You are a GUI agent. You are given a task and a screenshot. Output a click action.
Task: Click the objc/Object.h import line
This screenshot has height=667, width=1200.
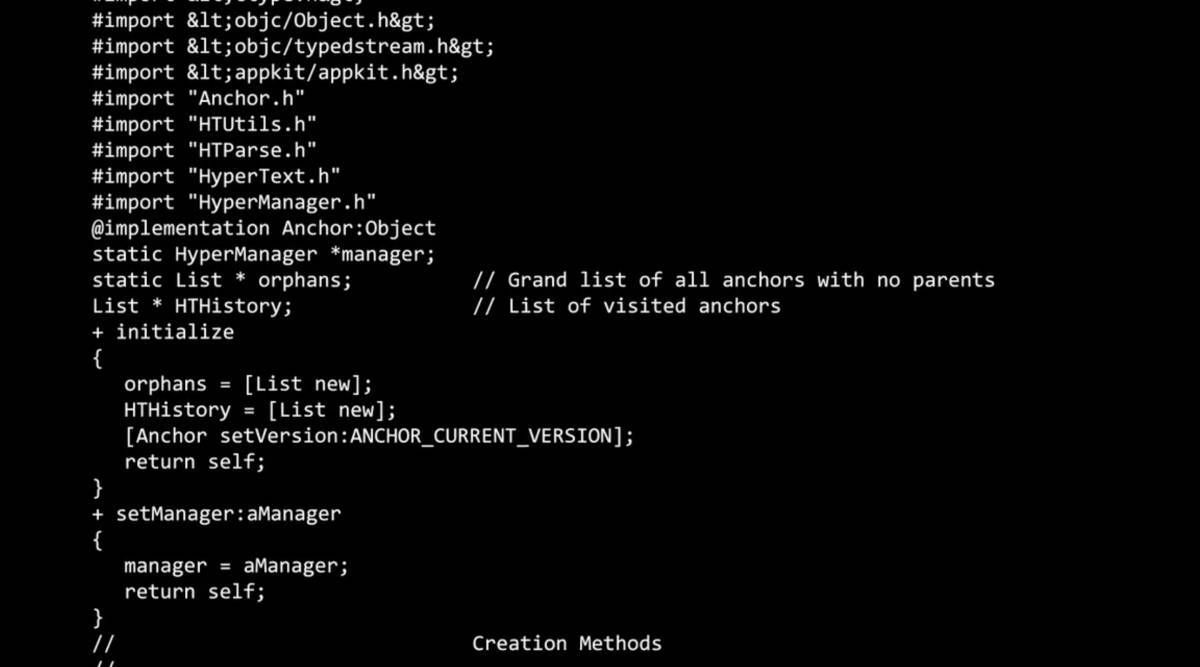[x=263, y=20]
